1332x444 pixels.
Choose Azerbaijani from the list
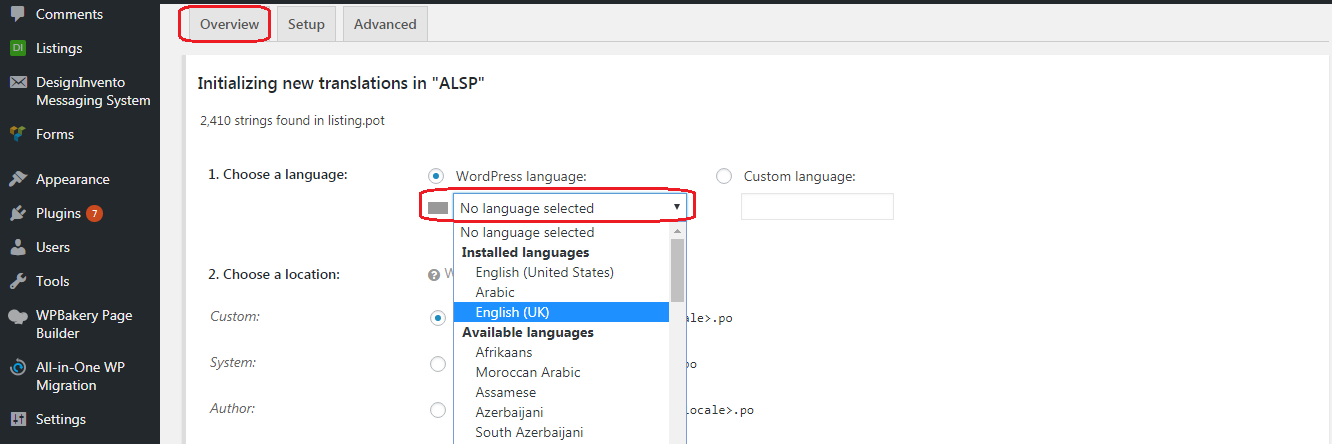[561, 412]
